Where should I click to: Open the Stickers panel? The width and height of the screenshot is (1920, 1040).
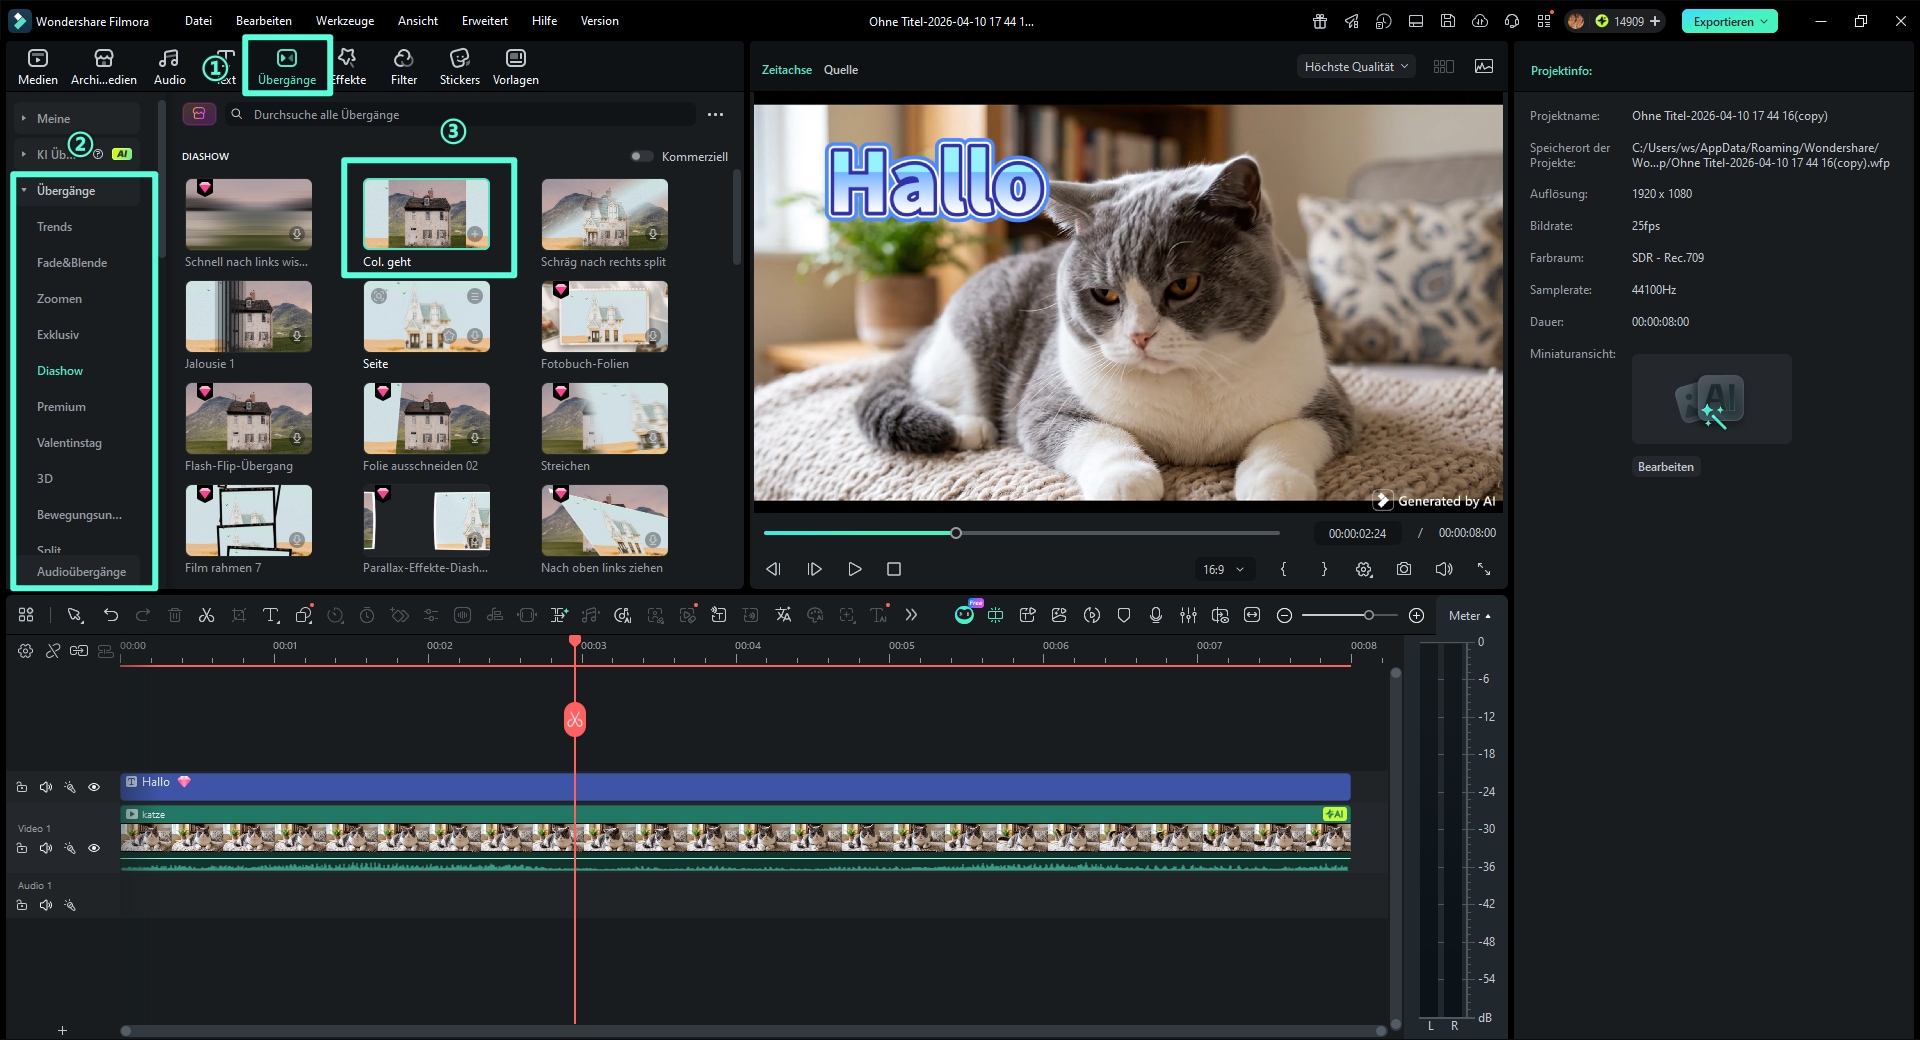459,66
